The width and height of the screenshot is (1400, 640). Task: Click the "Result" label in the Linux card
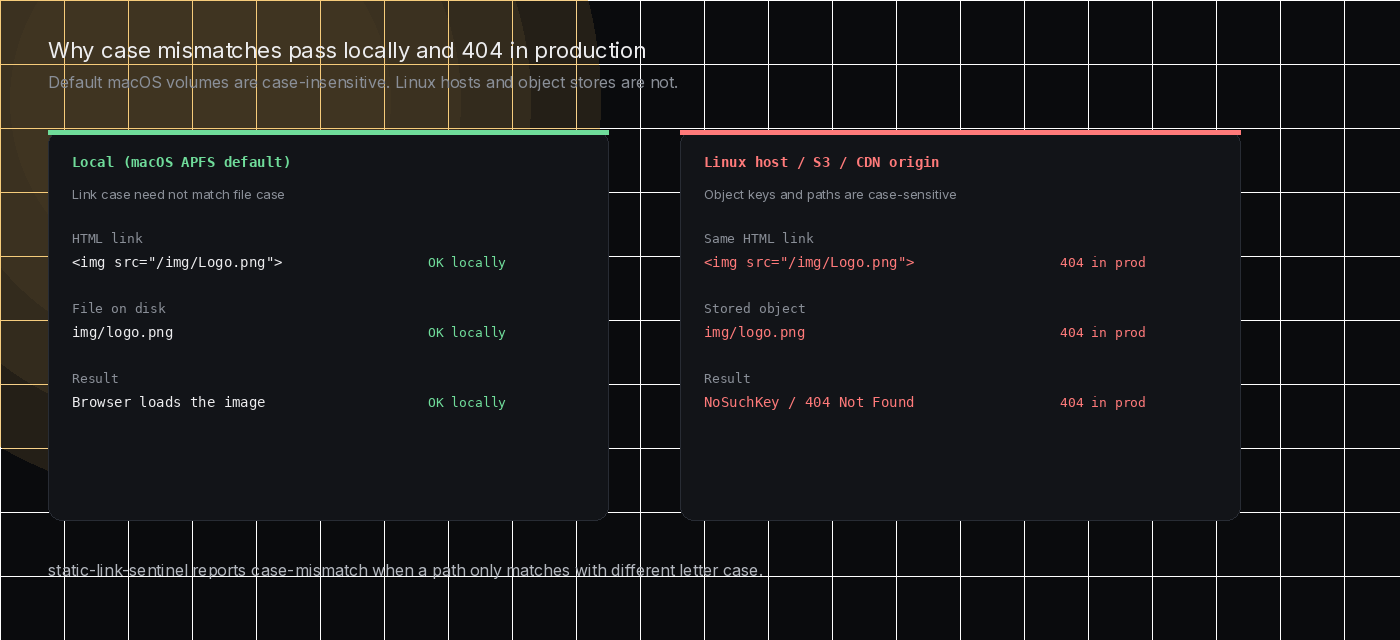[727, 378]
